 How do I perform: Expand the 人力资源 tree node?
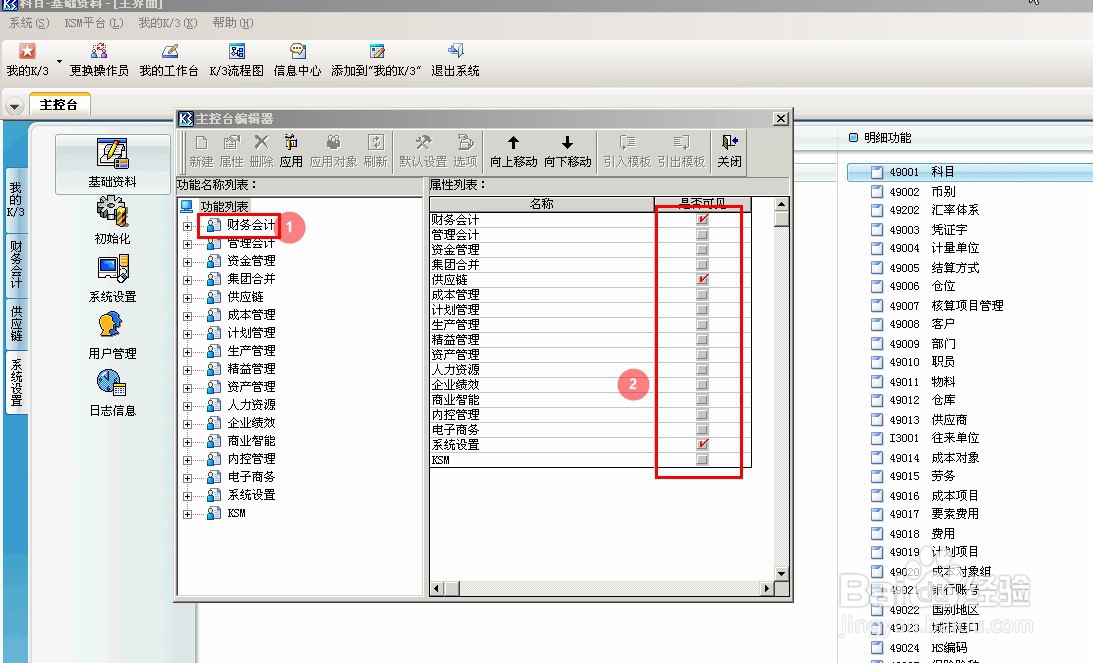187,404
